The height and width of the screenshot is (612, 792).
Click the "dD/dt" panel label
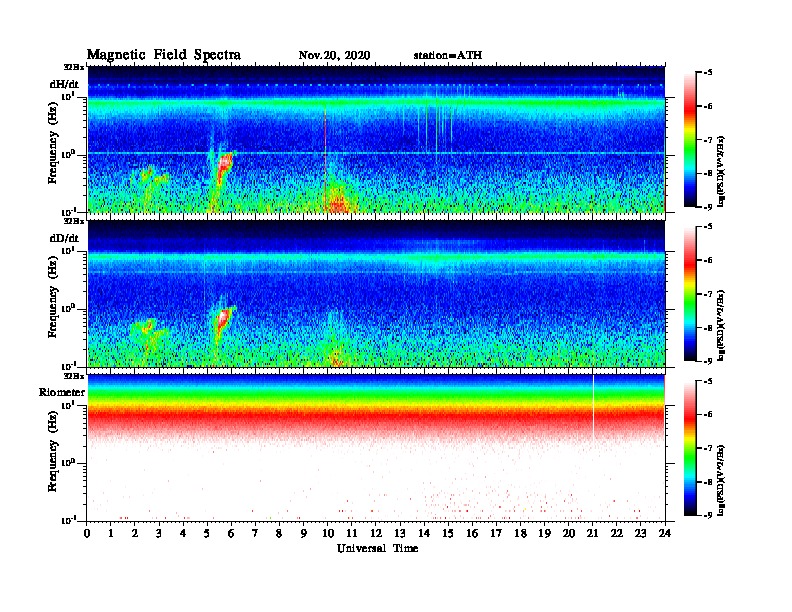(x=64, y=238)
